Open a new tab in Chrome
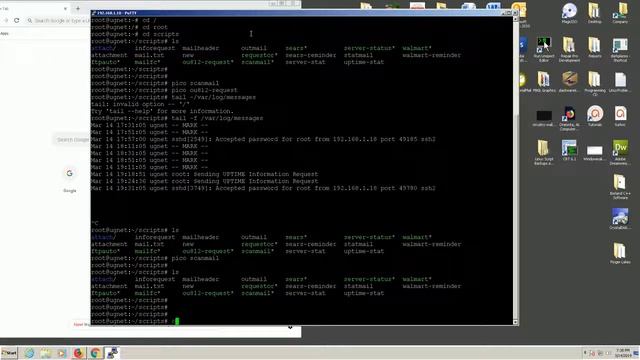This screenshot has width=640, height=360. point(78,8)
